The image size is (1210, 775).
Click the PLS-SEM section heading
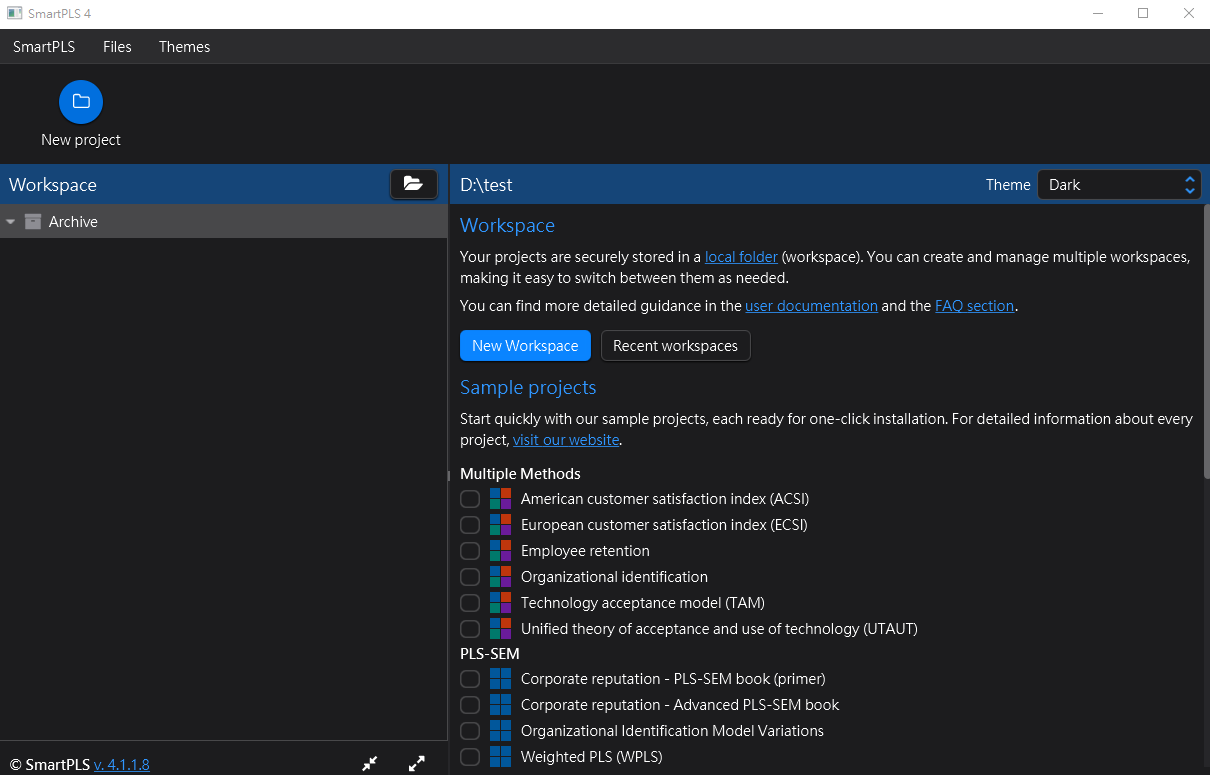click(490, 654)
